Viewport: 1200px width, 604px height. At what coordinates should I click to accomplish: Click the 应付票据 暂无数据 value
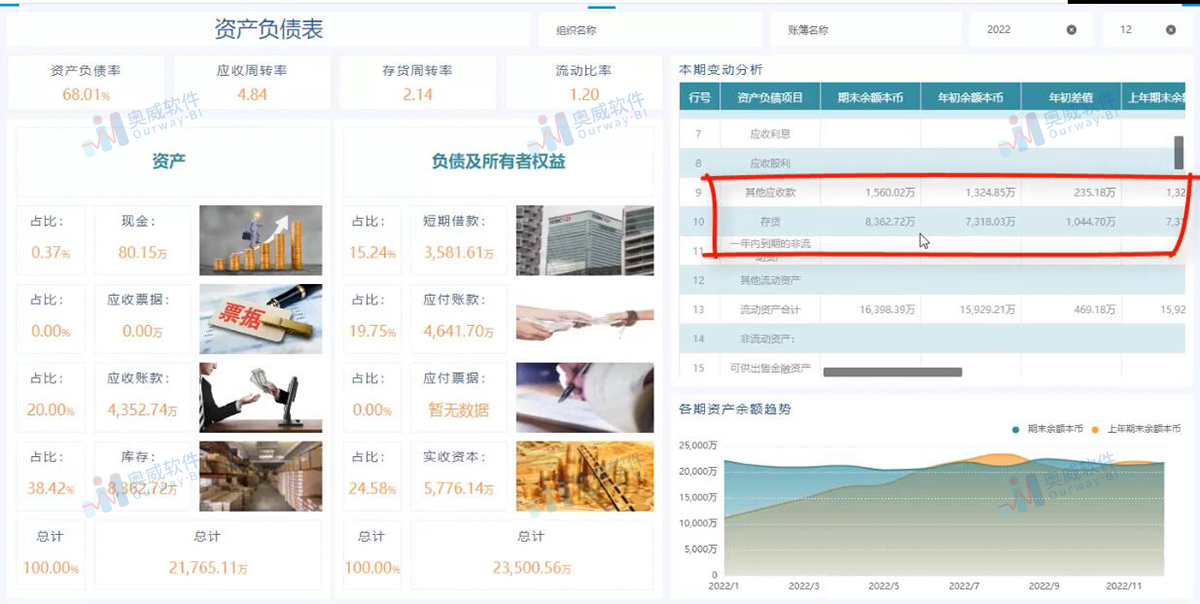(x=459, y=410)
